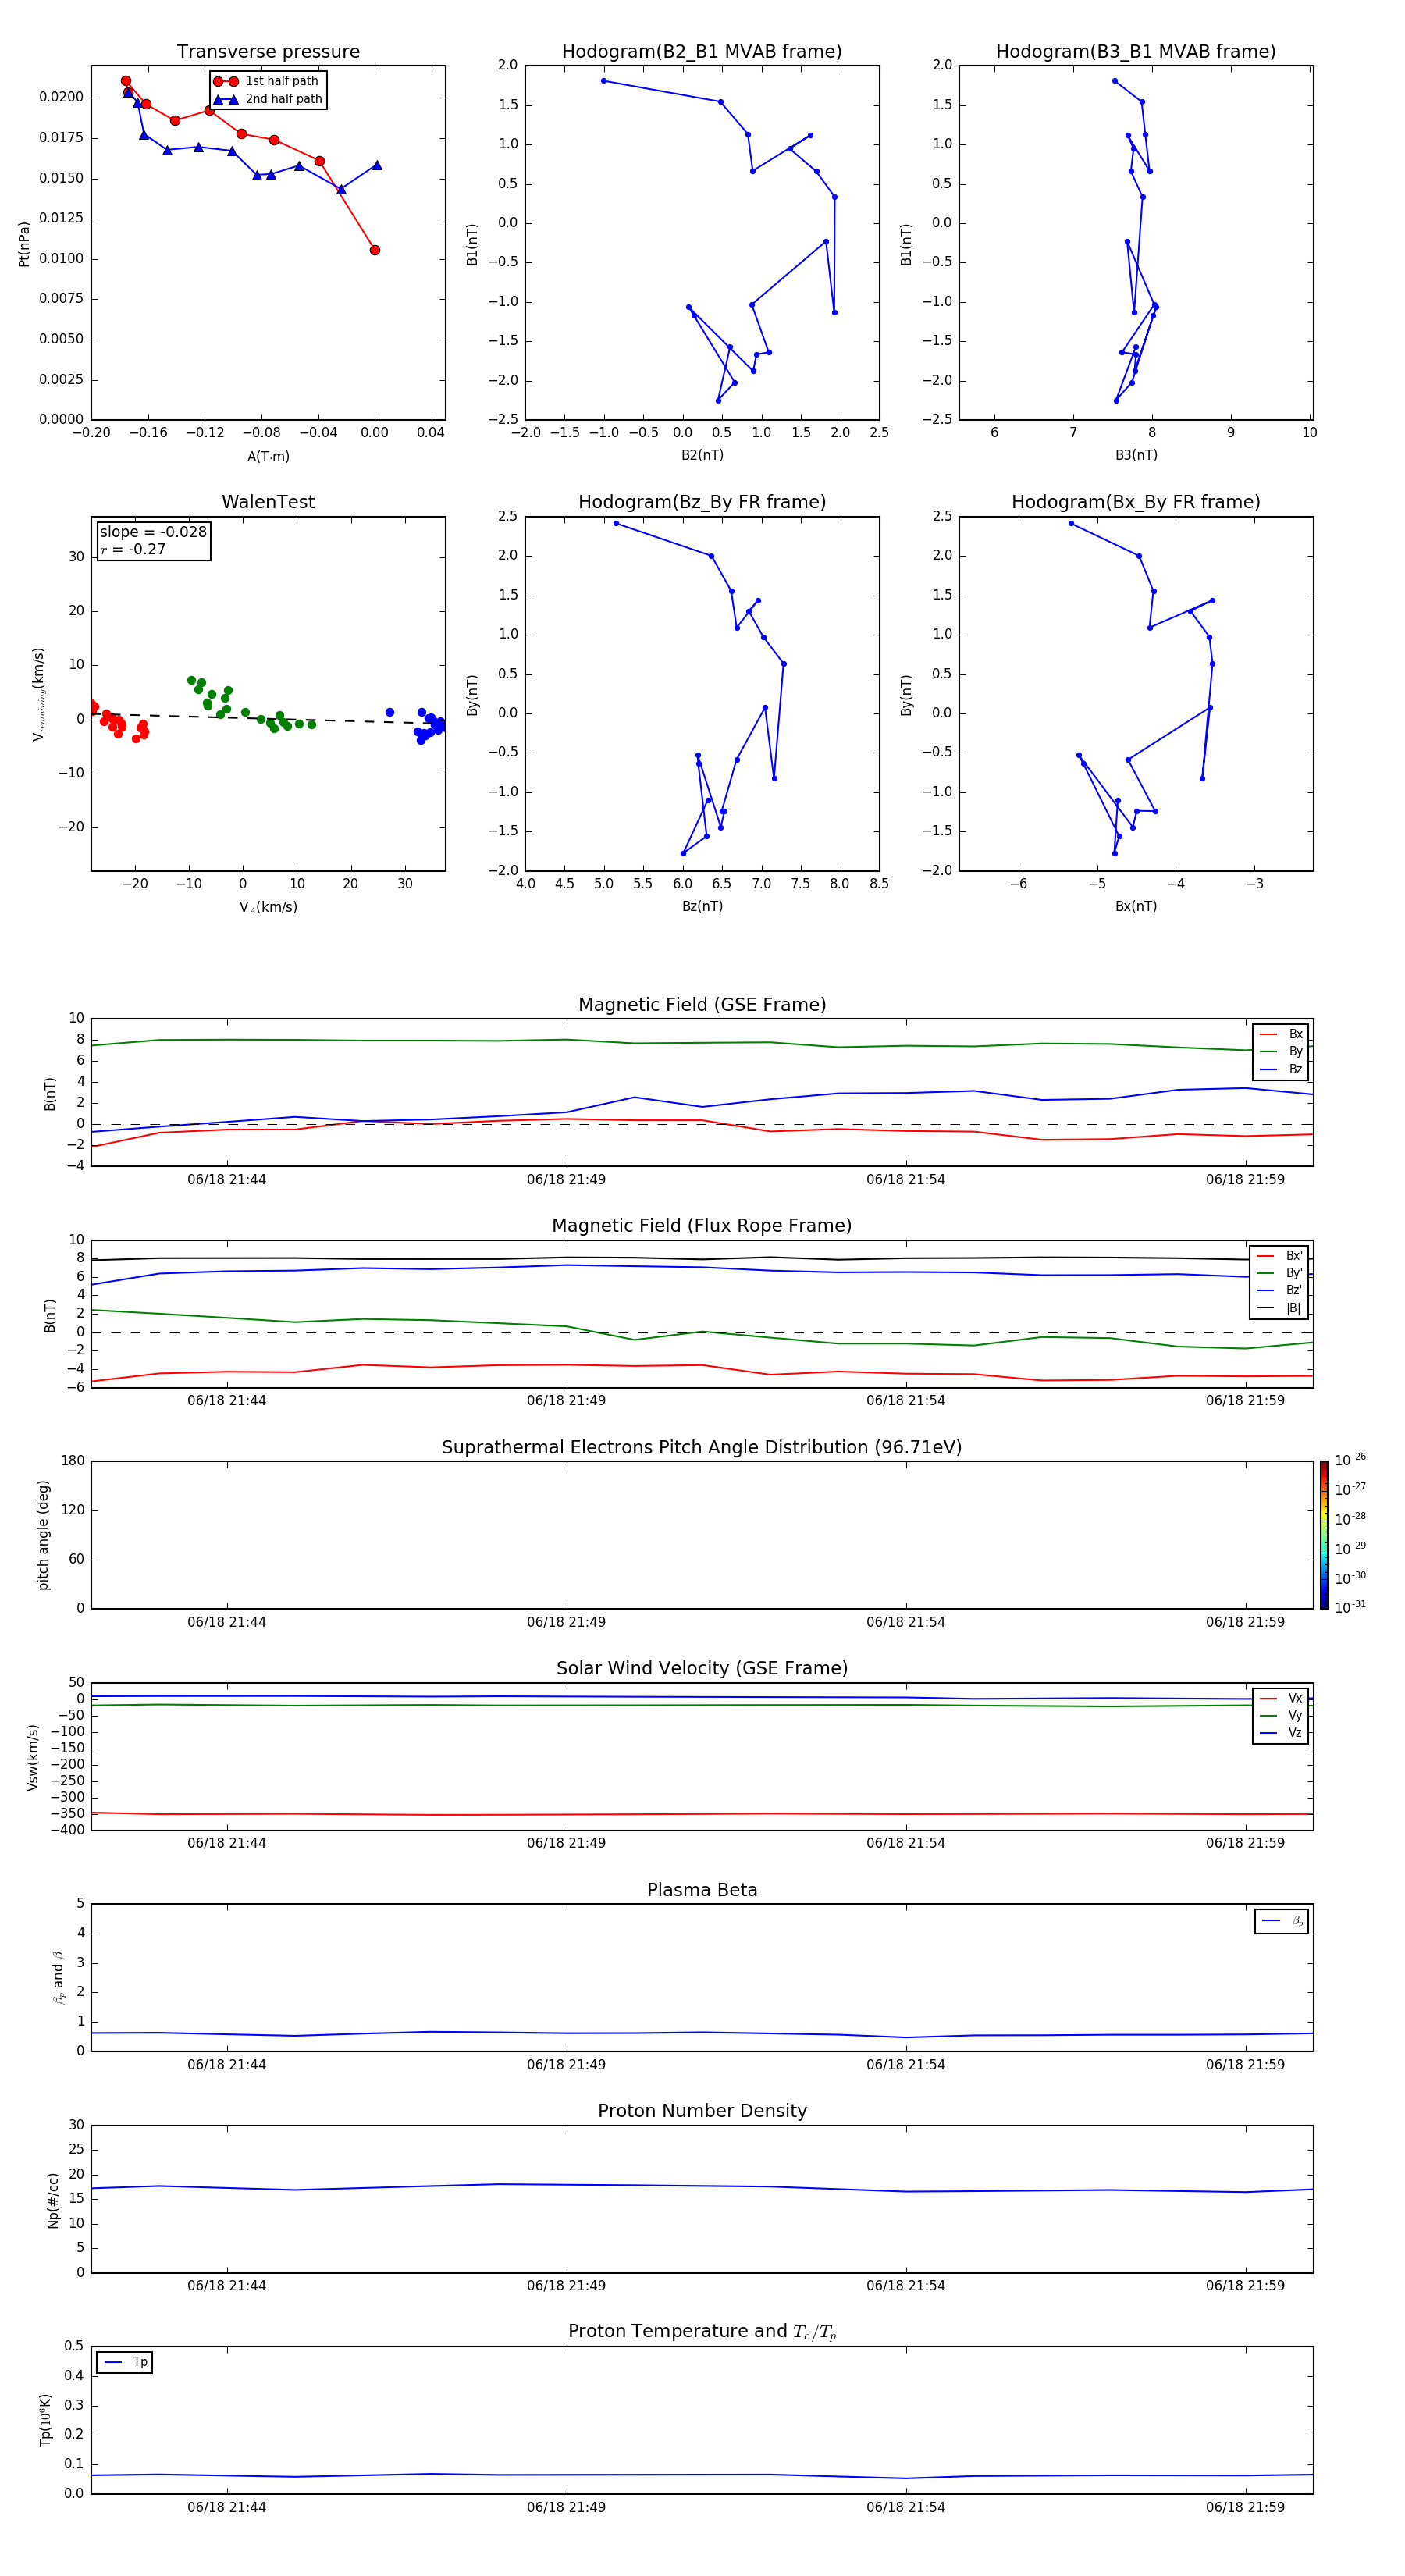Click the B2(nT) x-axis label

pyautogui.click(x=702, y=455)
